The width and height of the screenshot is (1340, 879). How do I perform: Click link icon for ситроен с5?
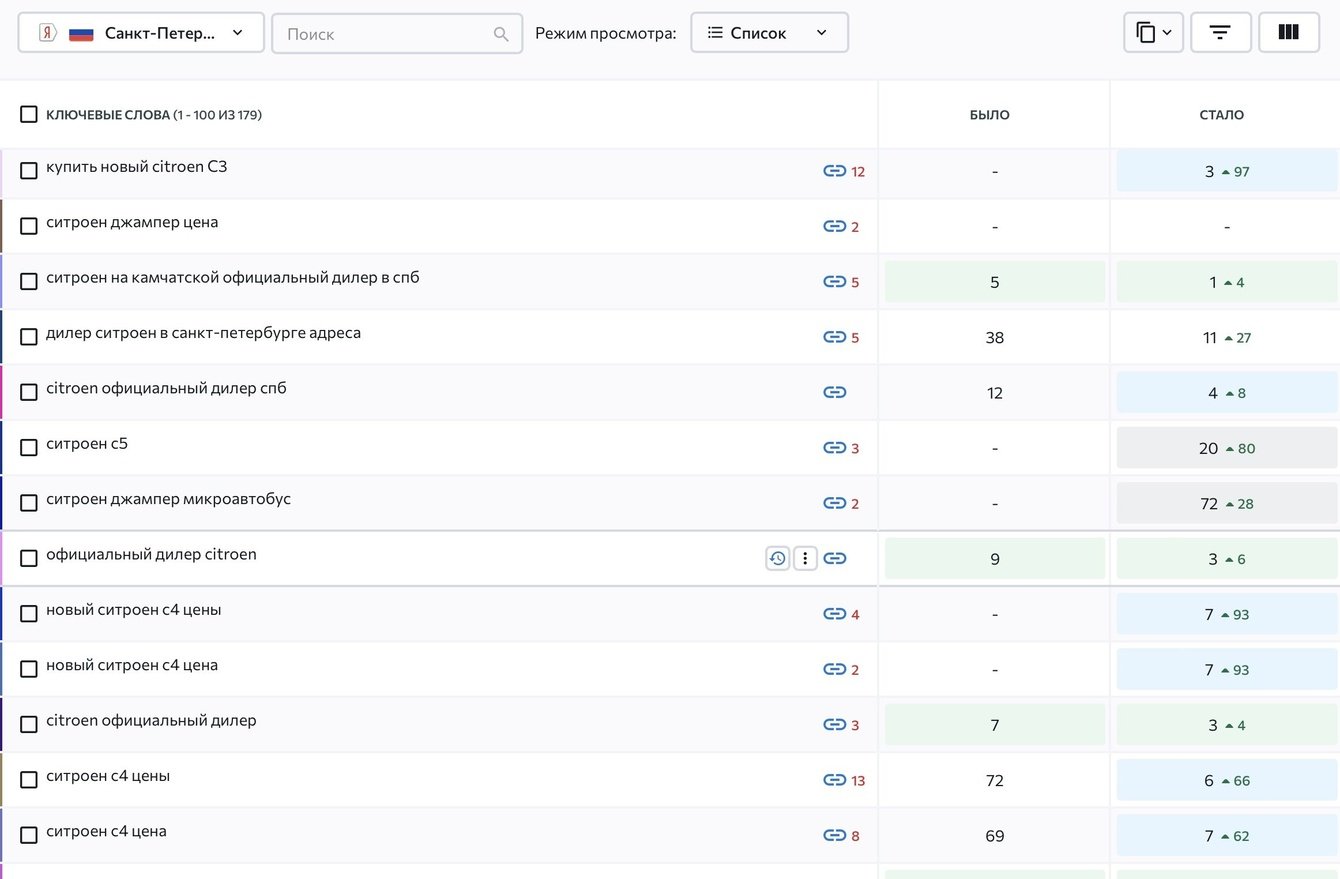tap(834, 448)
